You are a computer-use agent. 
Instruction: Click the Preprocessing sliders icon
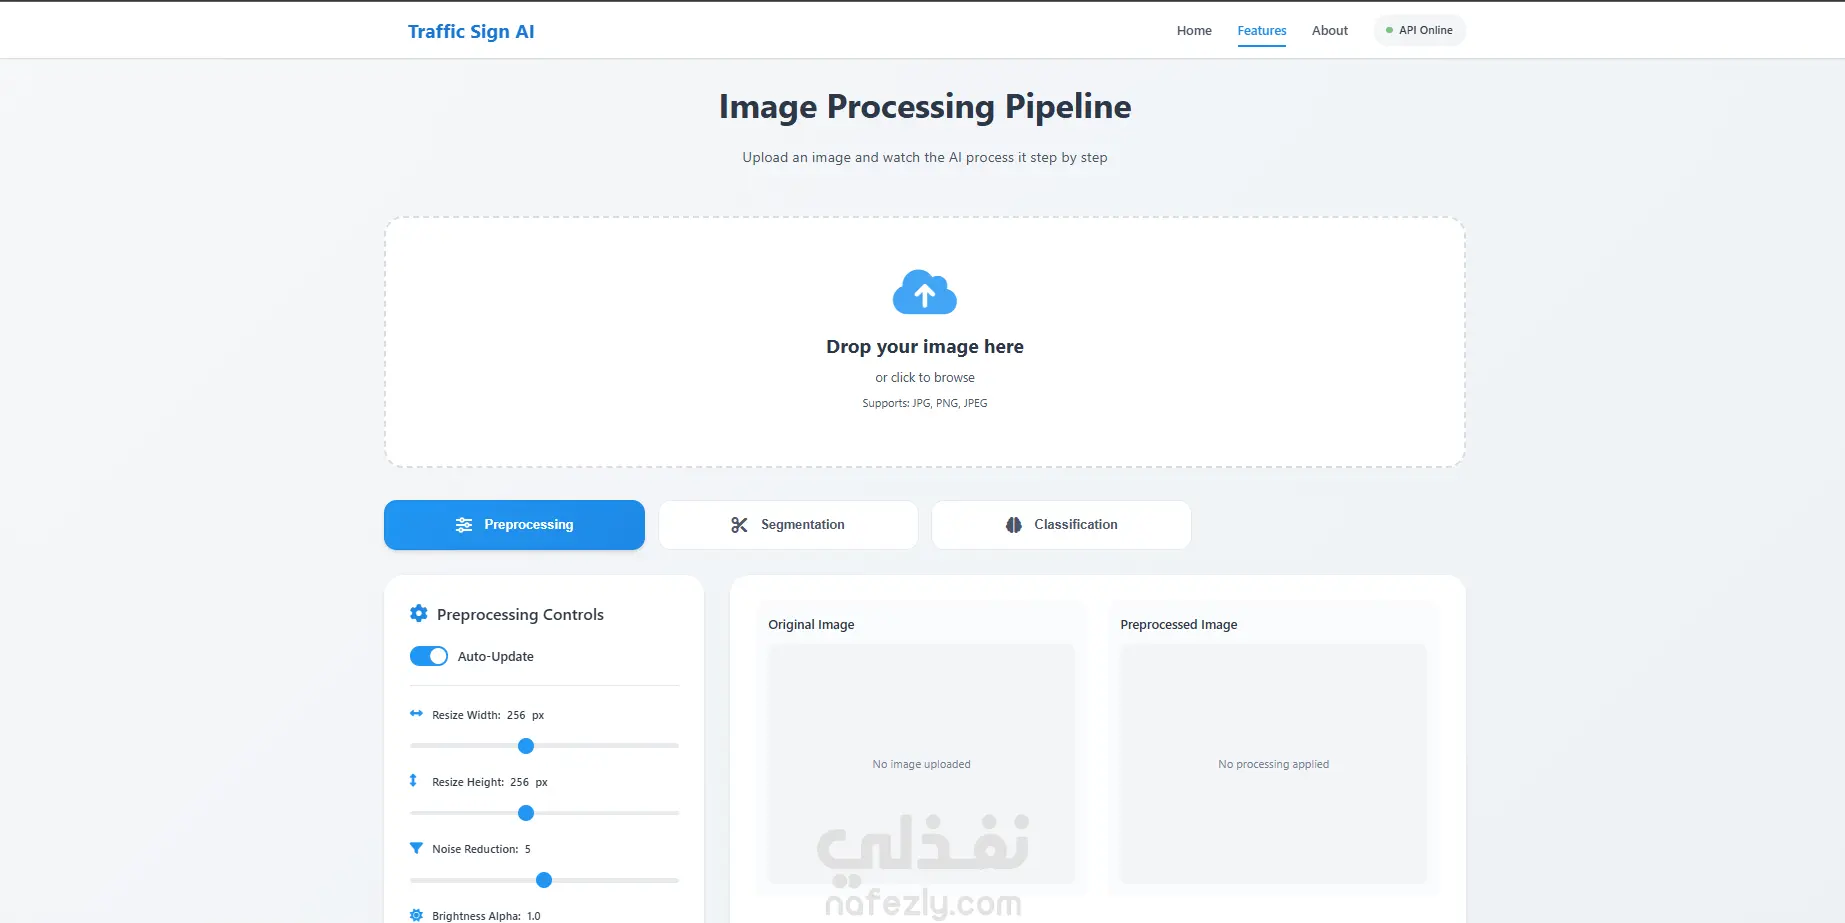pos(464,525)
